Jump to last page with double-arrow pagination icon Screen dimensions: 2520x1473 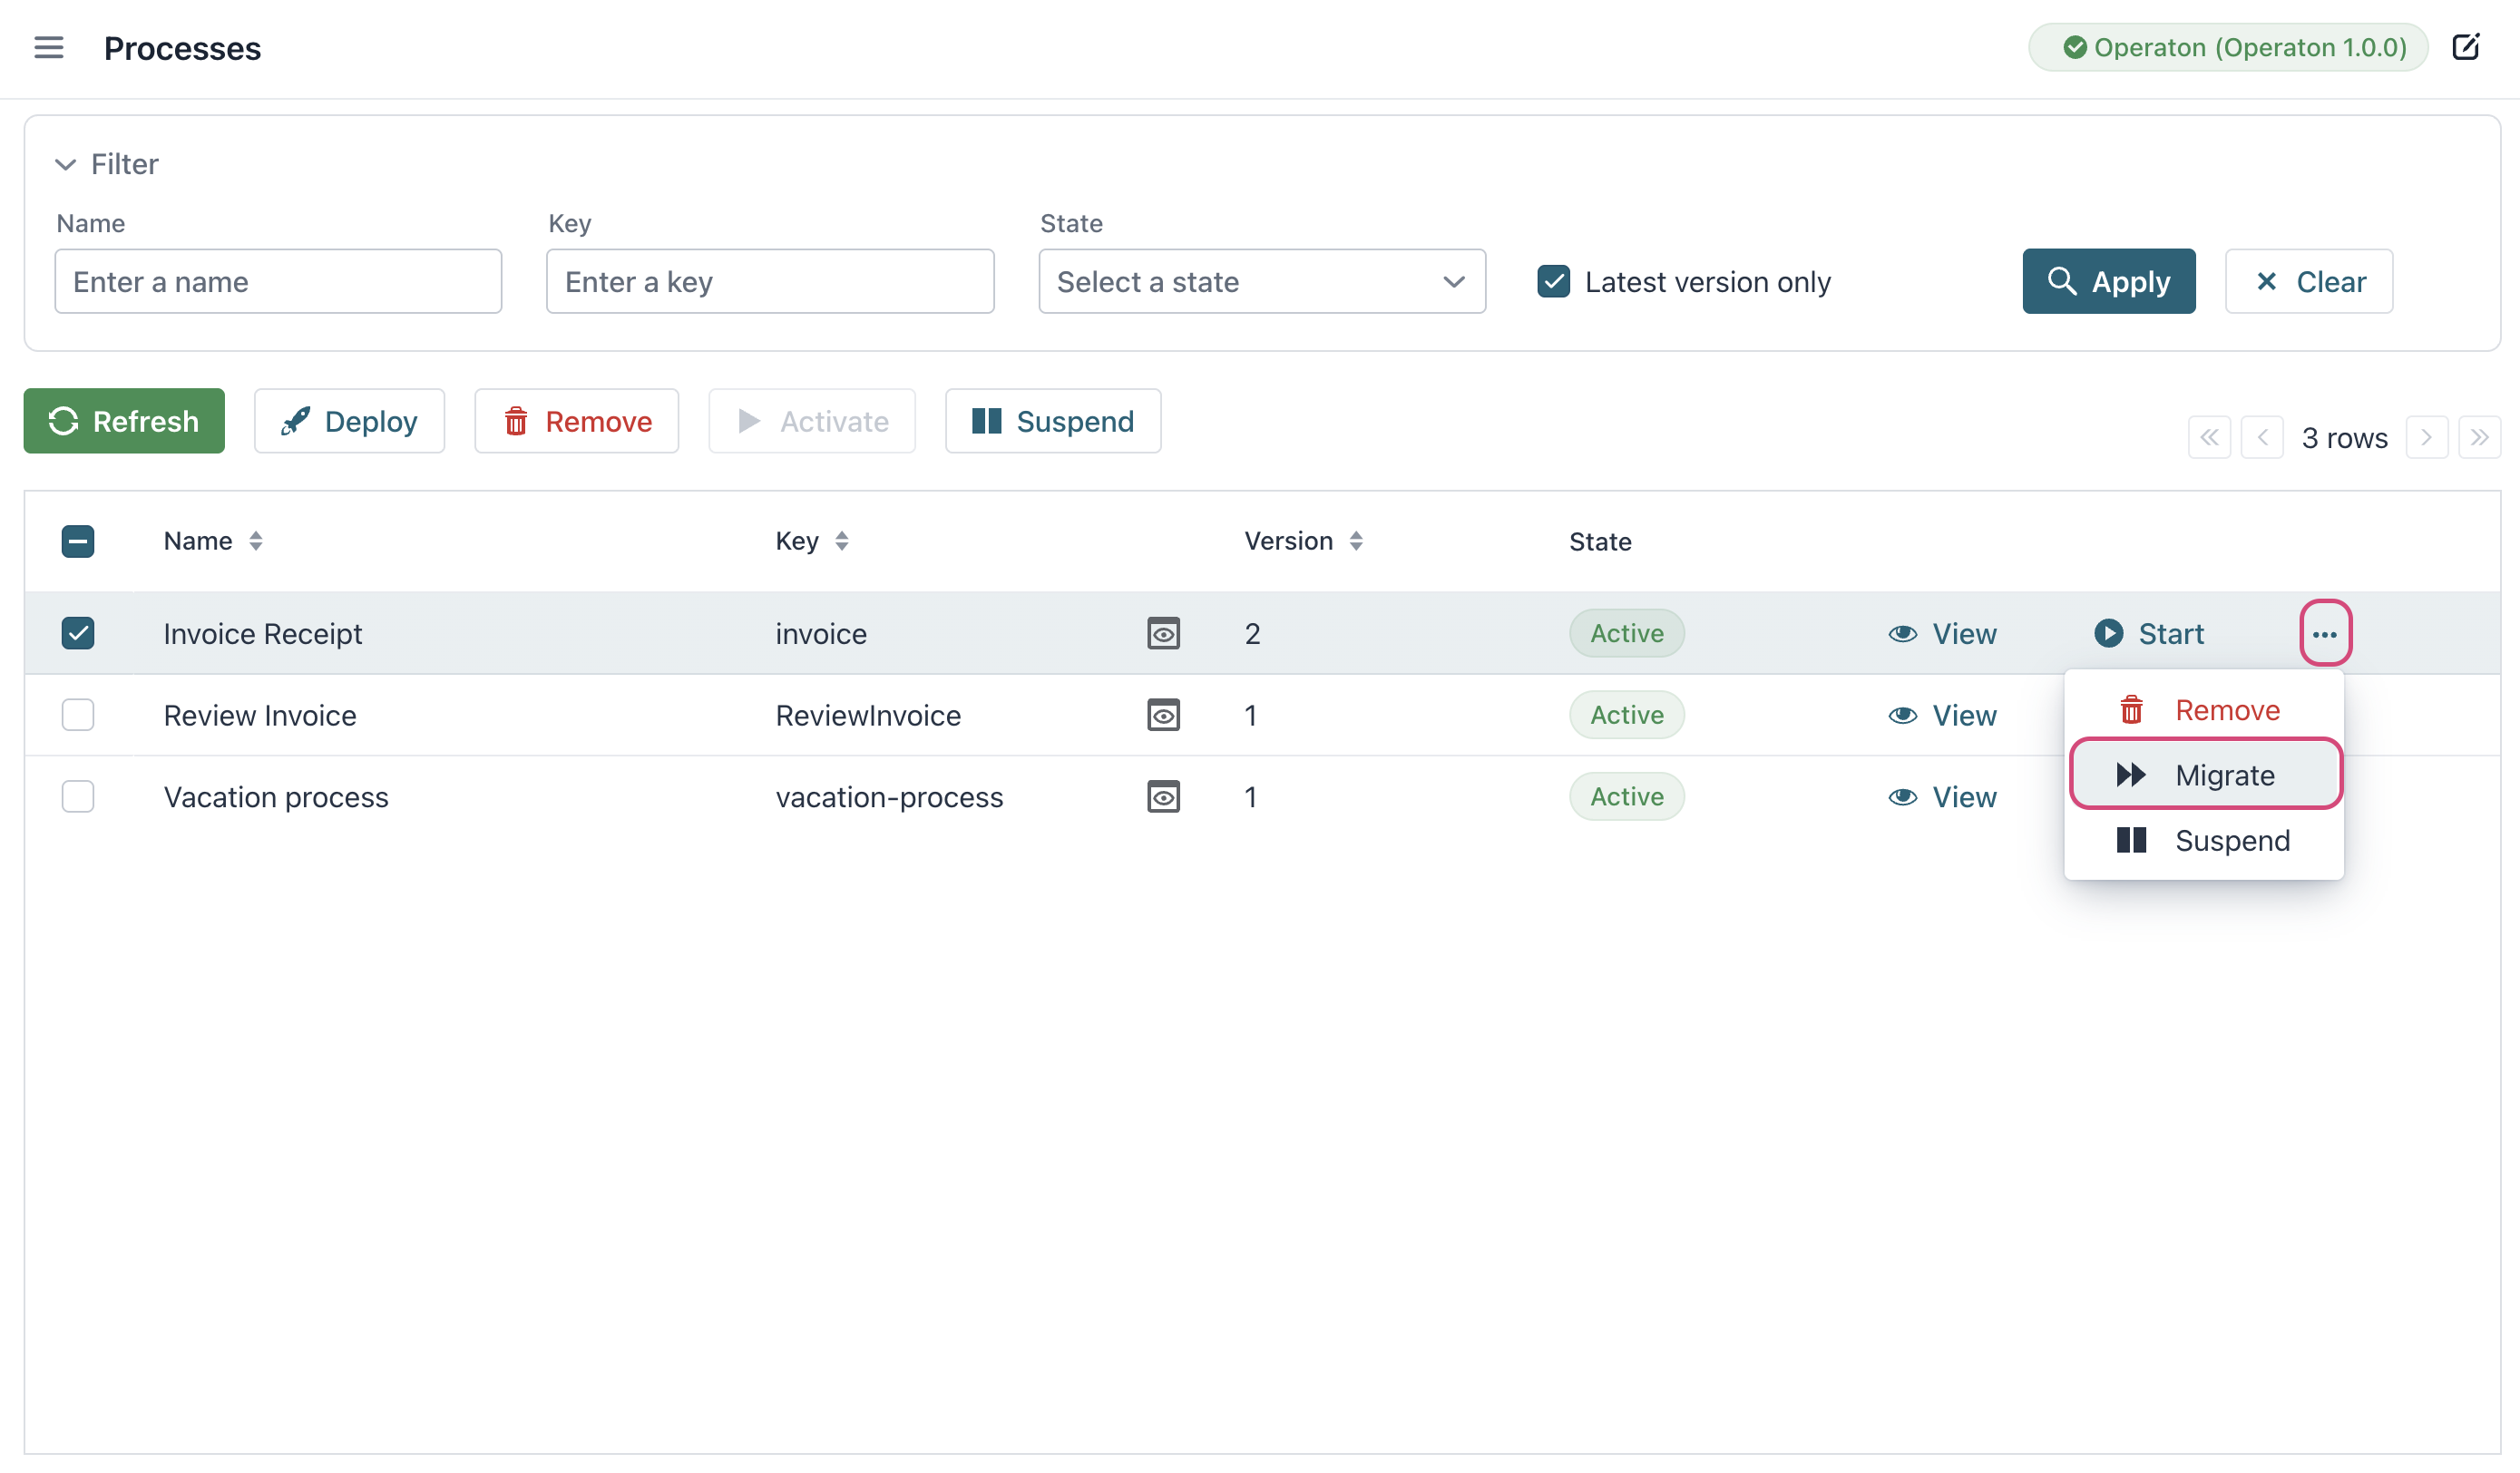2480,437
